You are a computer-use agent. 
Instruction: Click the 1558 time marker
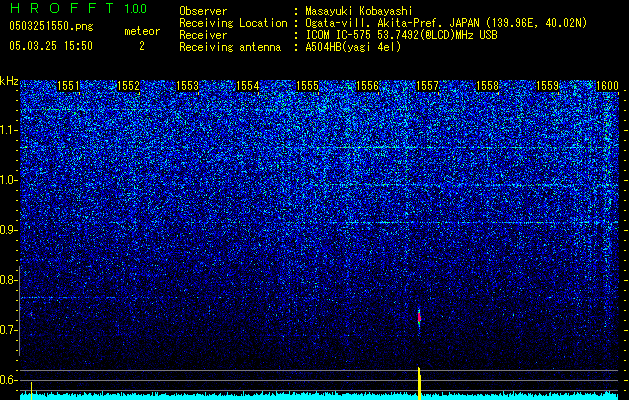click(487, 86)
